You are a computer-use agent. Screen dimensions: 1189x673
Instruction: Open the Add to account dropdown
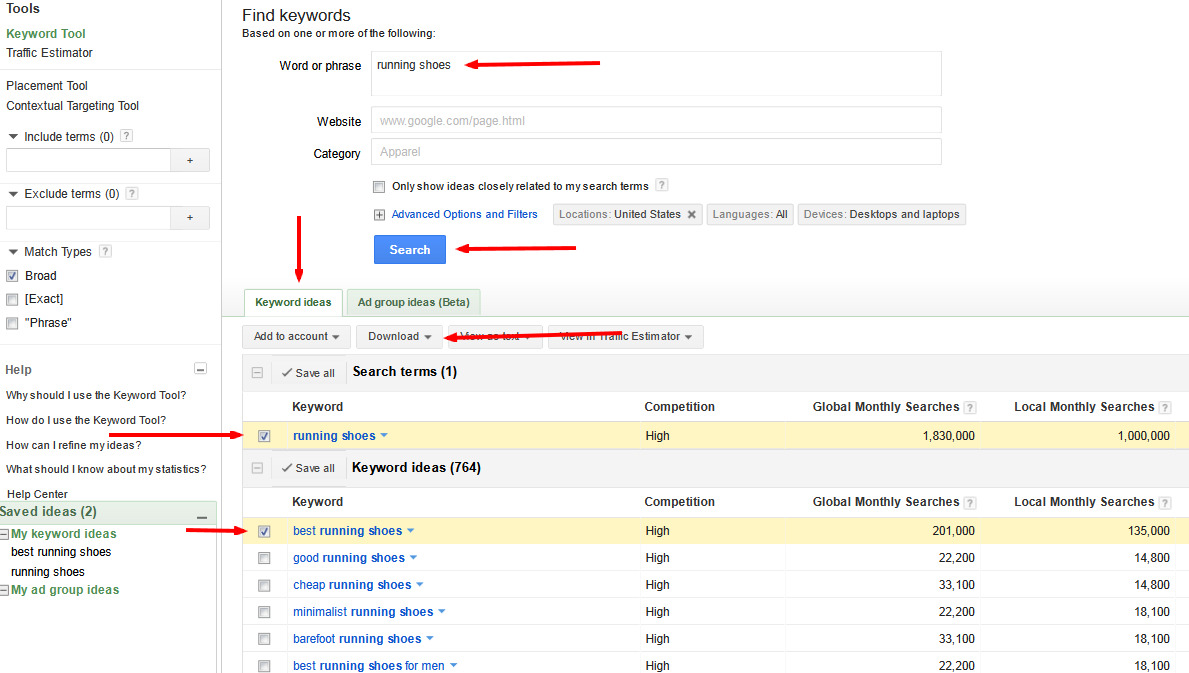297,337
